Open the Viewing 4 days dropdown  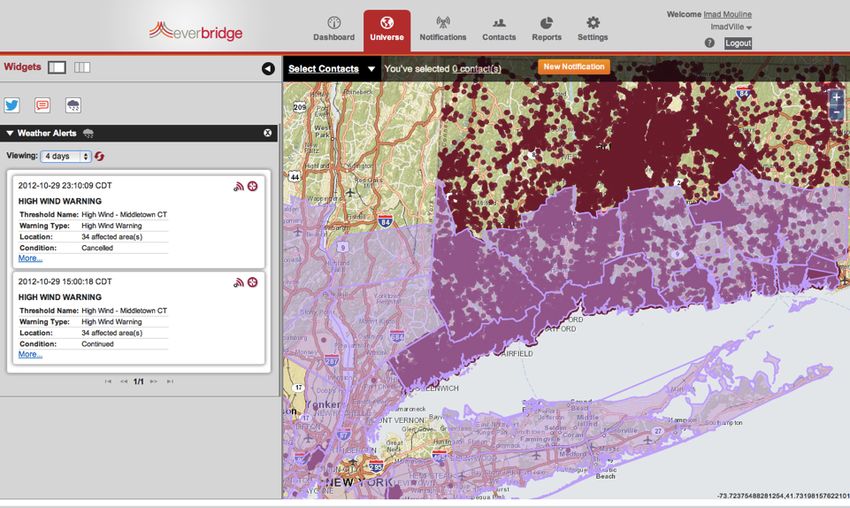[66, 157]
